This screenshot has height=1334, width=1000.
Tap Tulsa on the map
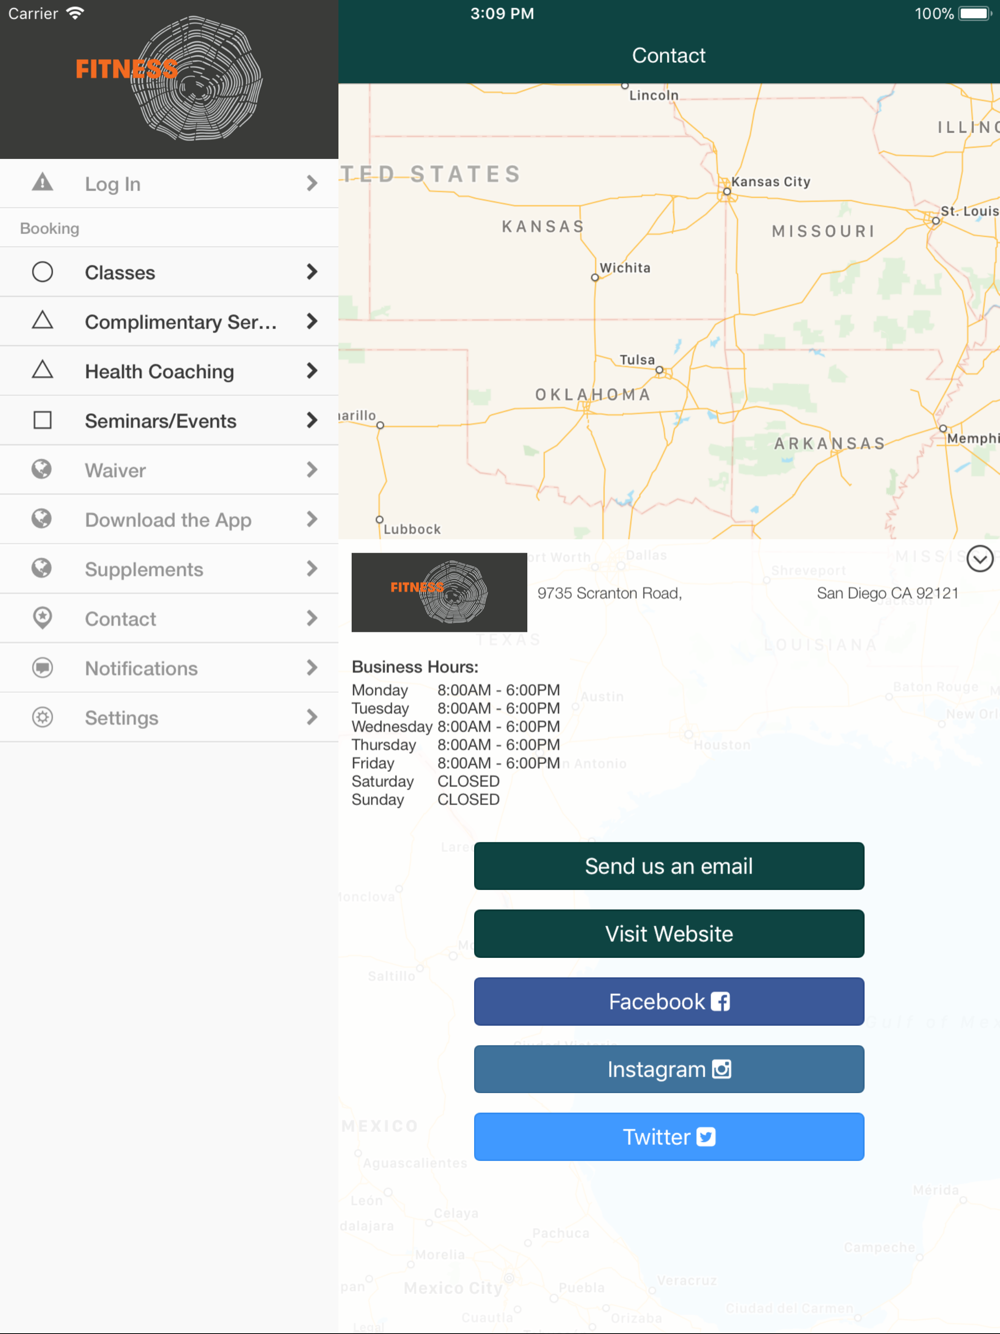point(637,360)
